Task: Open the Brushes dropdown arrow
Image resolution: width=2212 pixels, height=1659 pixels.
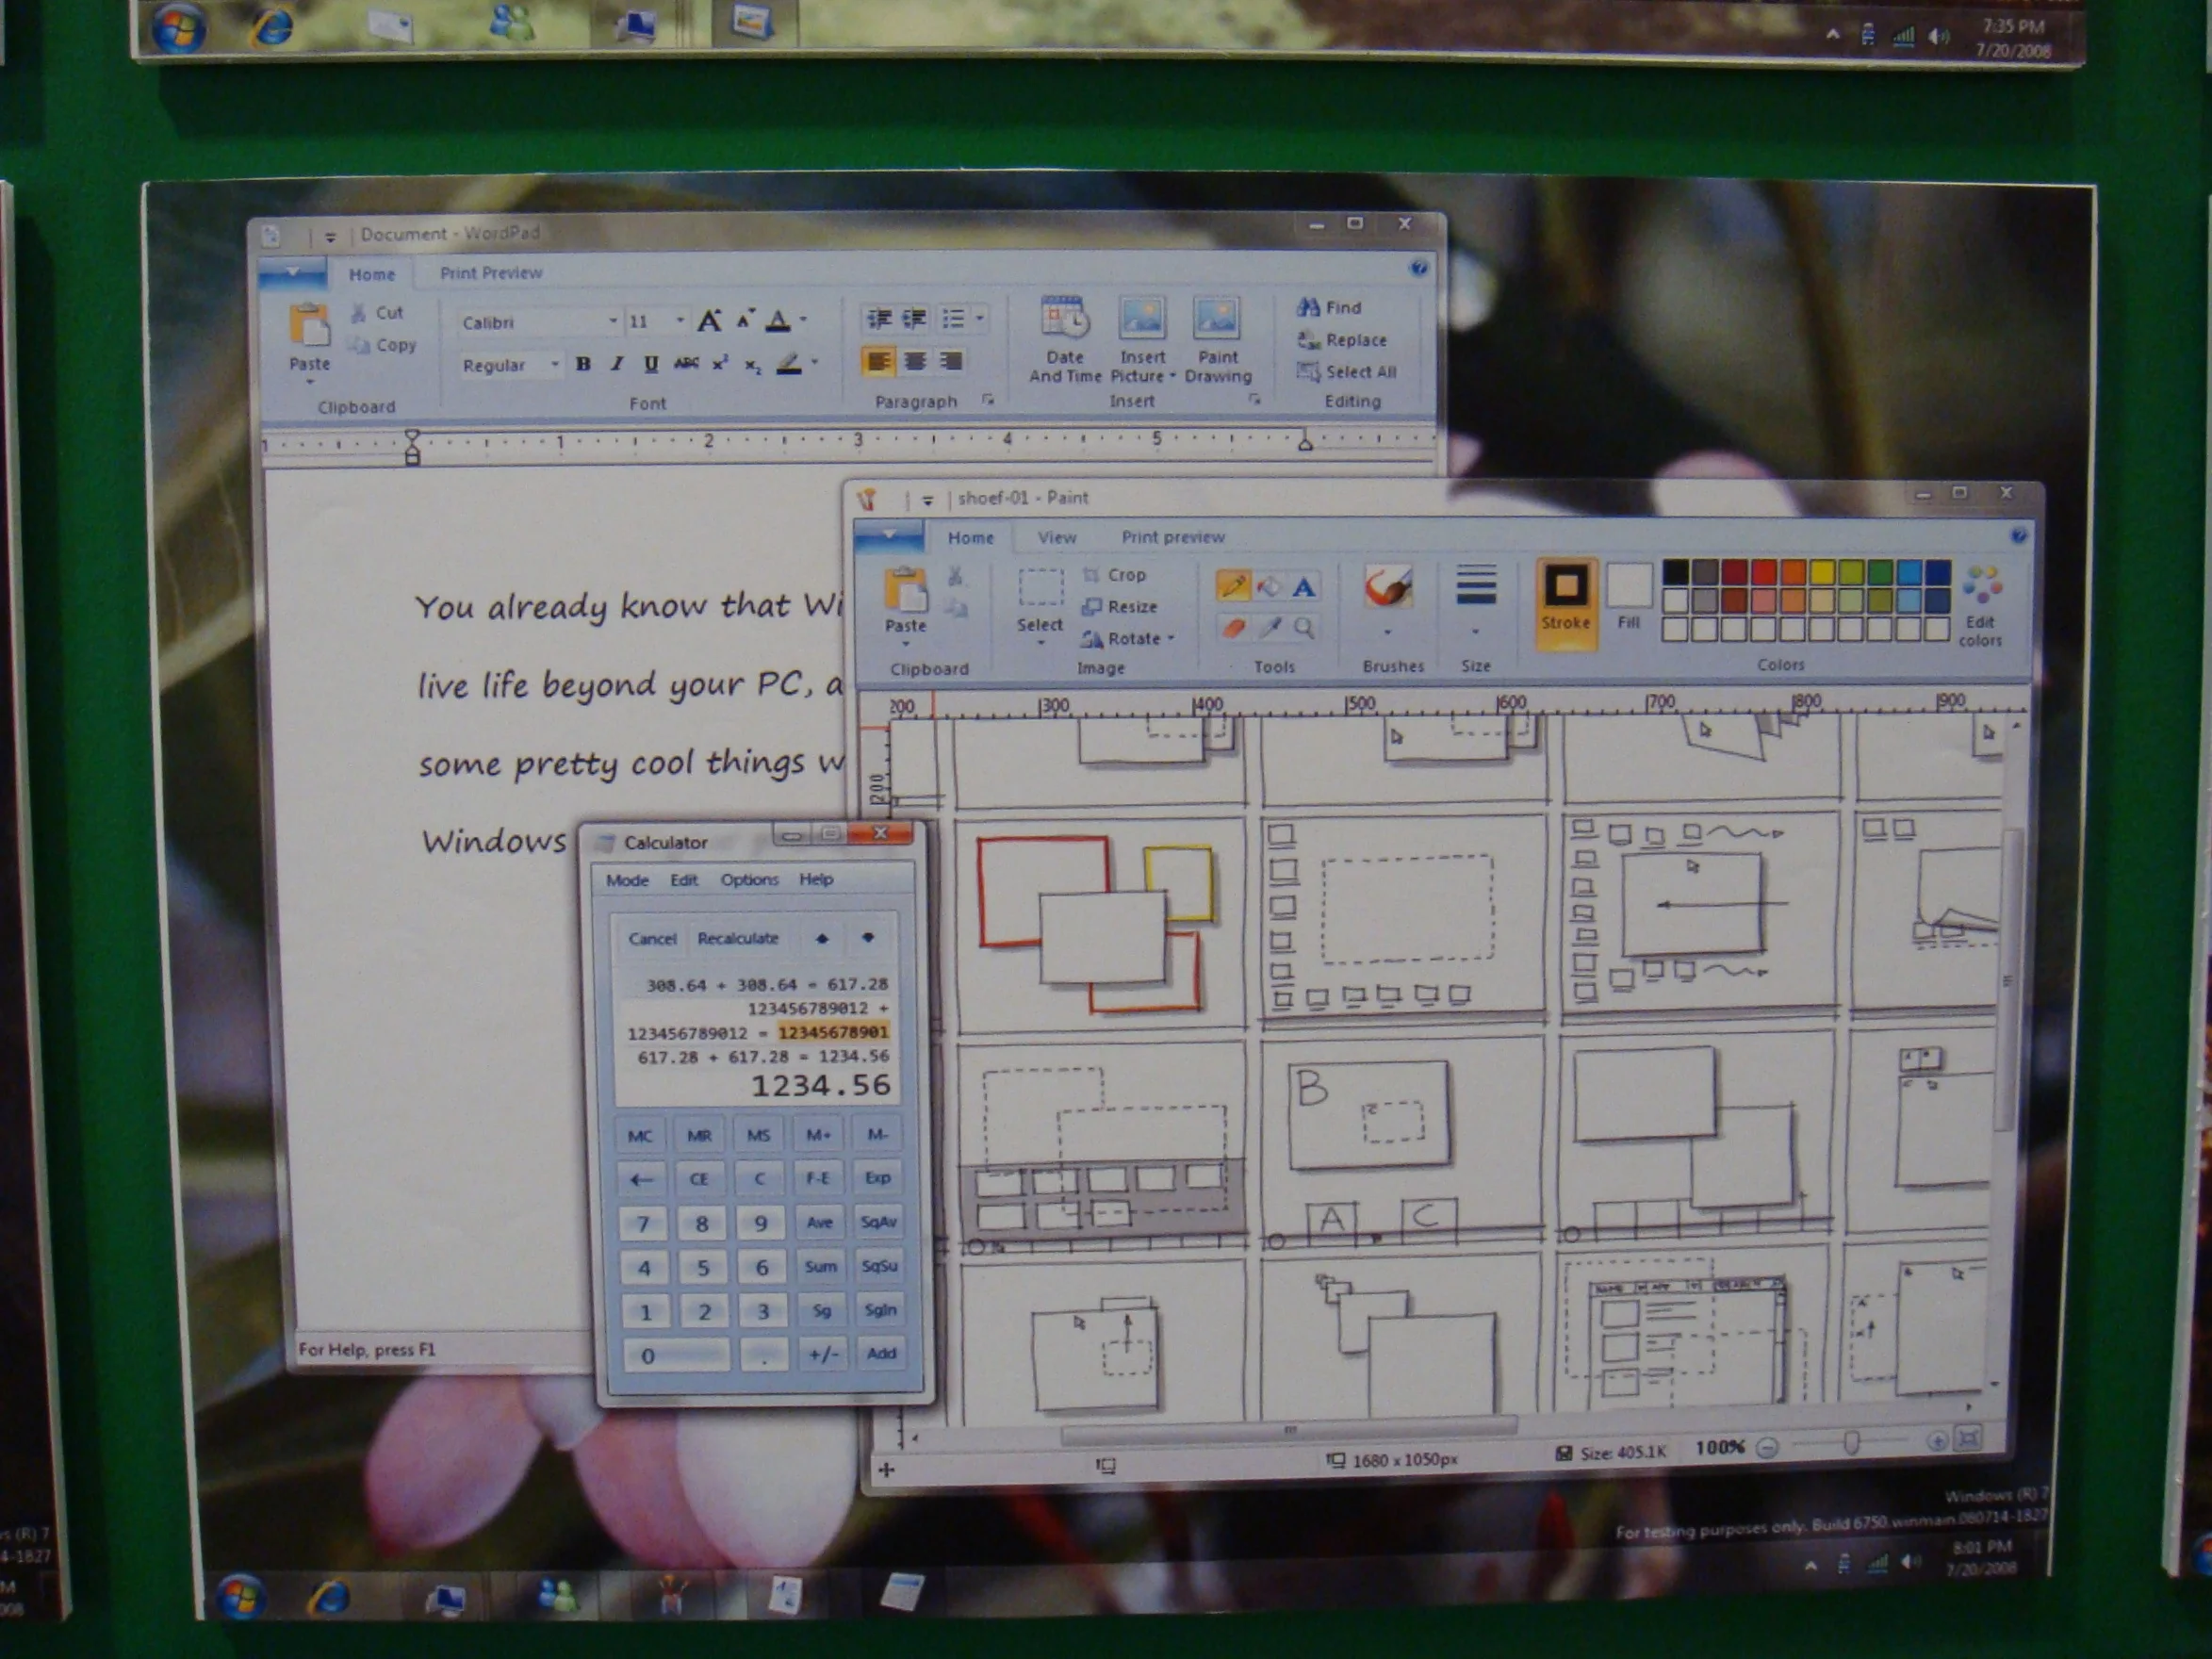Action: pos(1387,633)
